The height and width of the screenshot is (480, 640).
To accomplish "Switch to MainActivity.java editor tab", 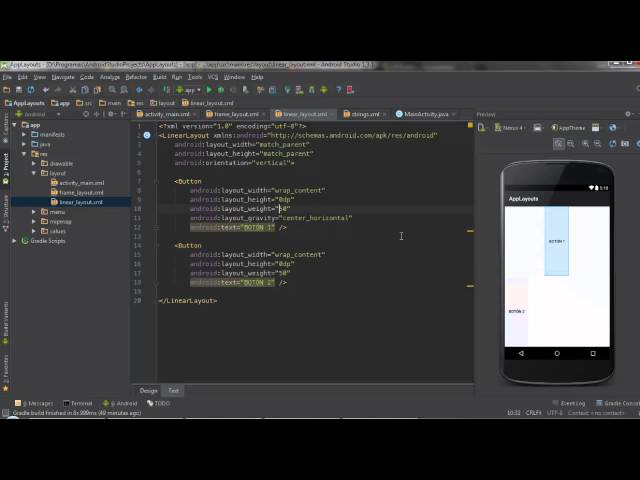I will coord(426,114).
